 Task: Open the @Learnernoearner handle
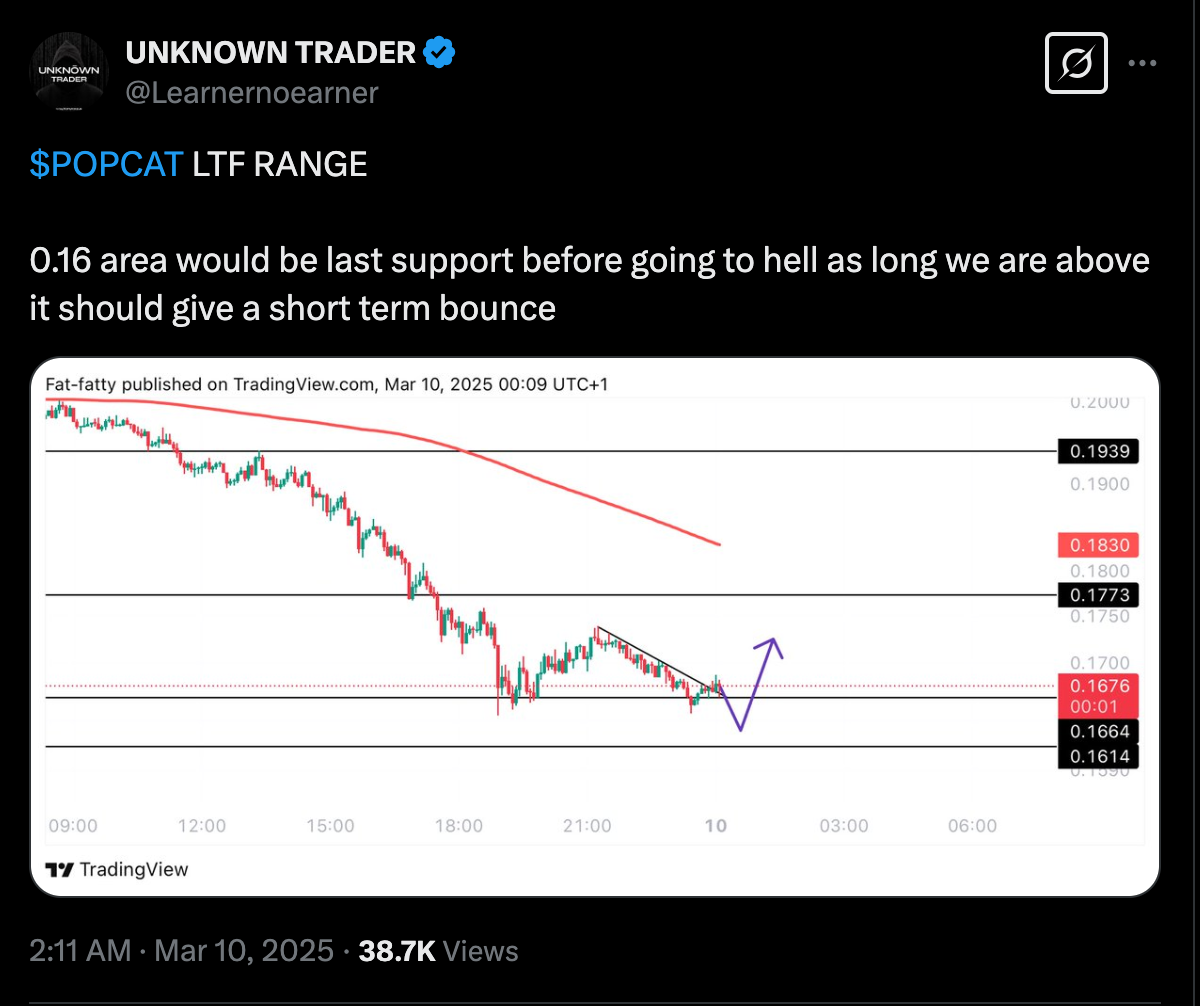251,93
